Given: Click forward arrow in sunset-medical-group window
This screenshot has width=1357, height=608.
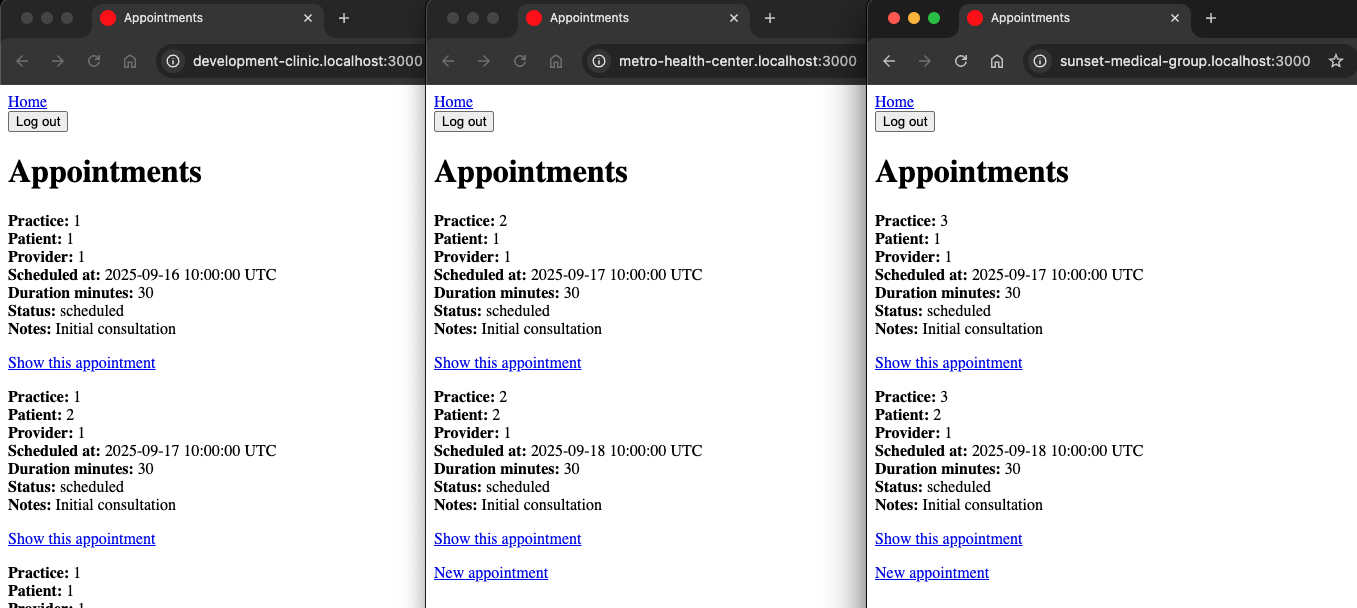Looking at the screenshot, I should [x=925, y=61].
